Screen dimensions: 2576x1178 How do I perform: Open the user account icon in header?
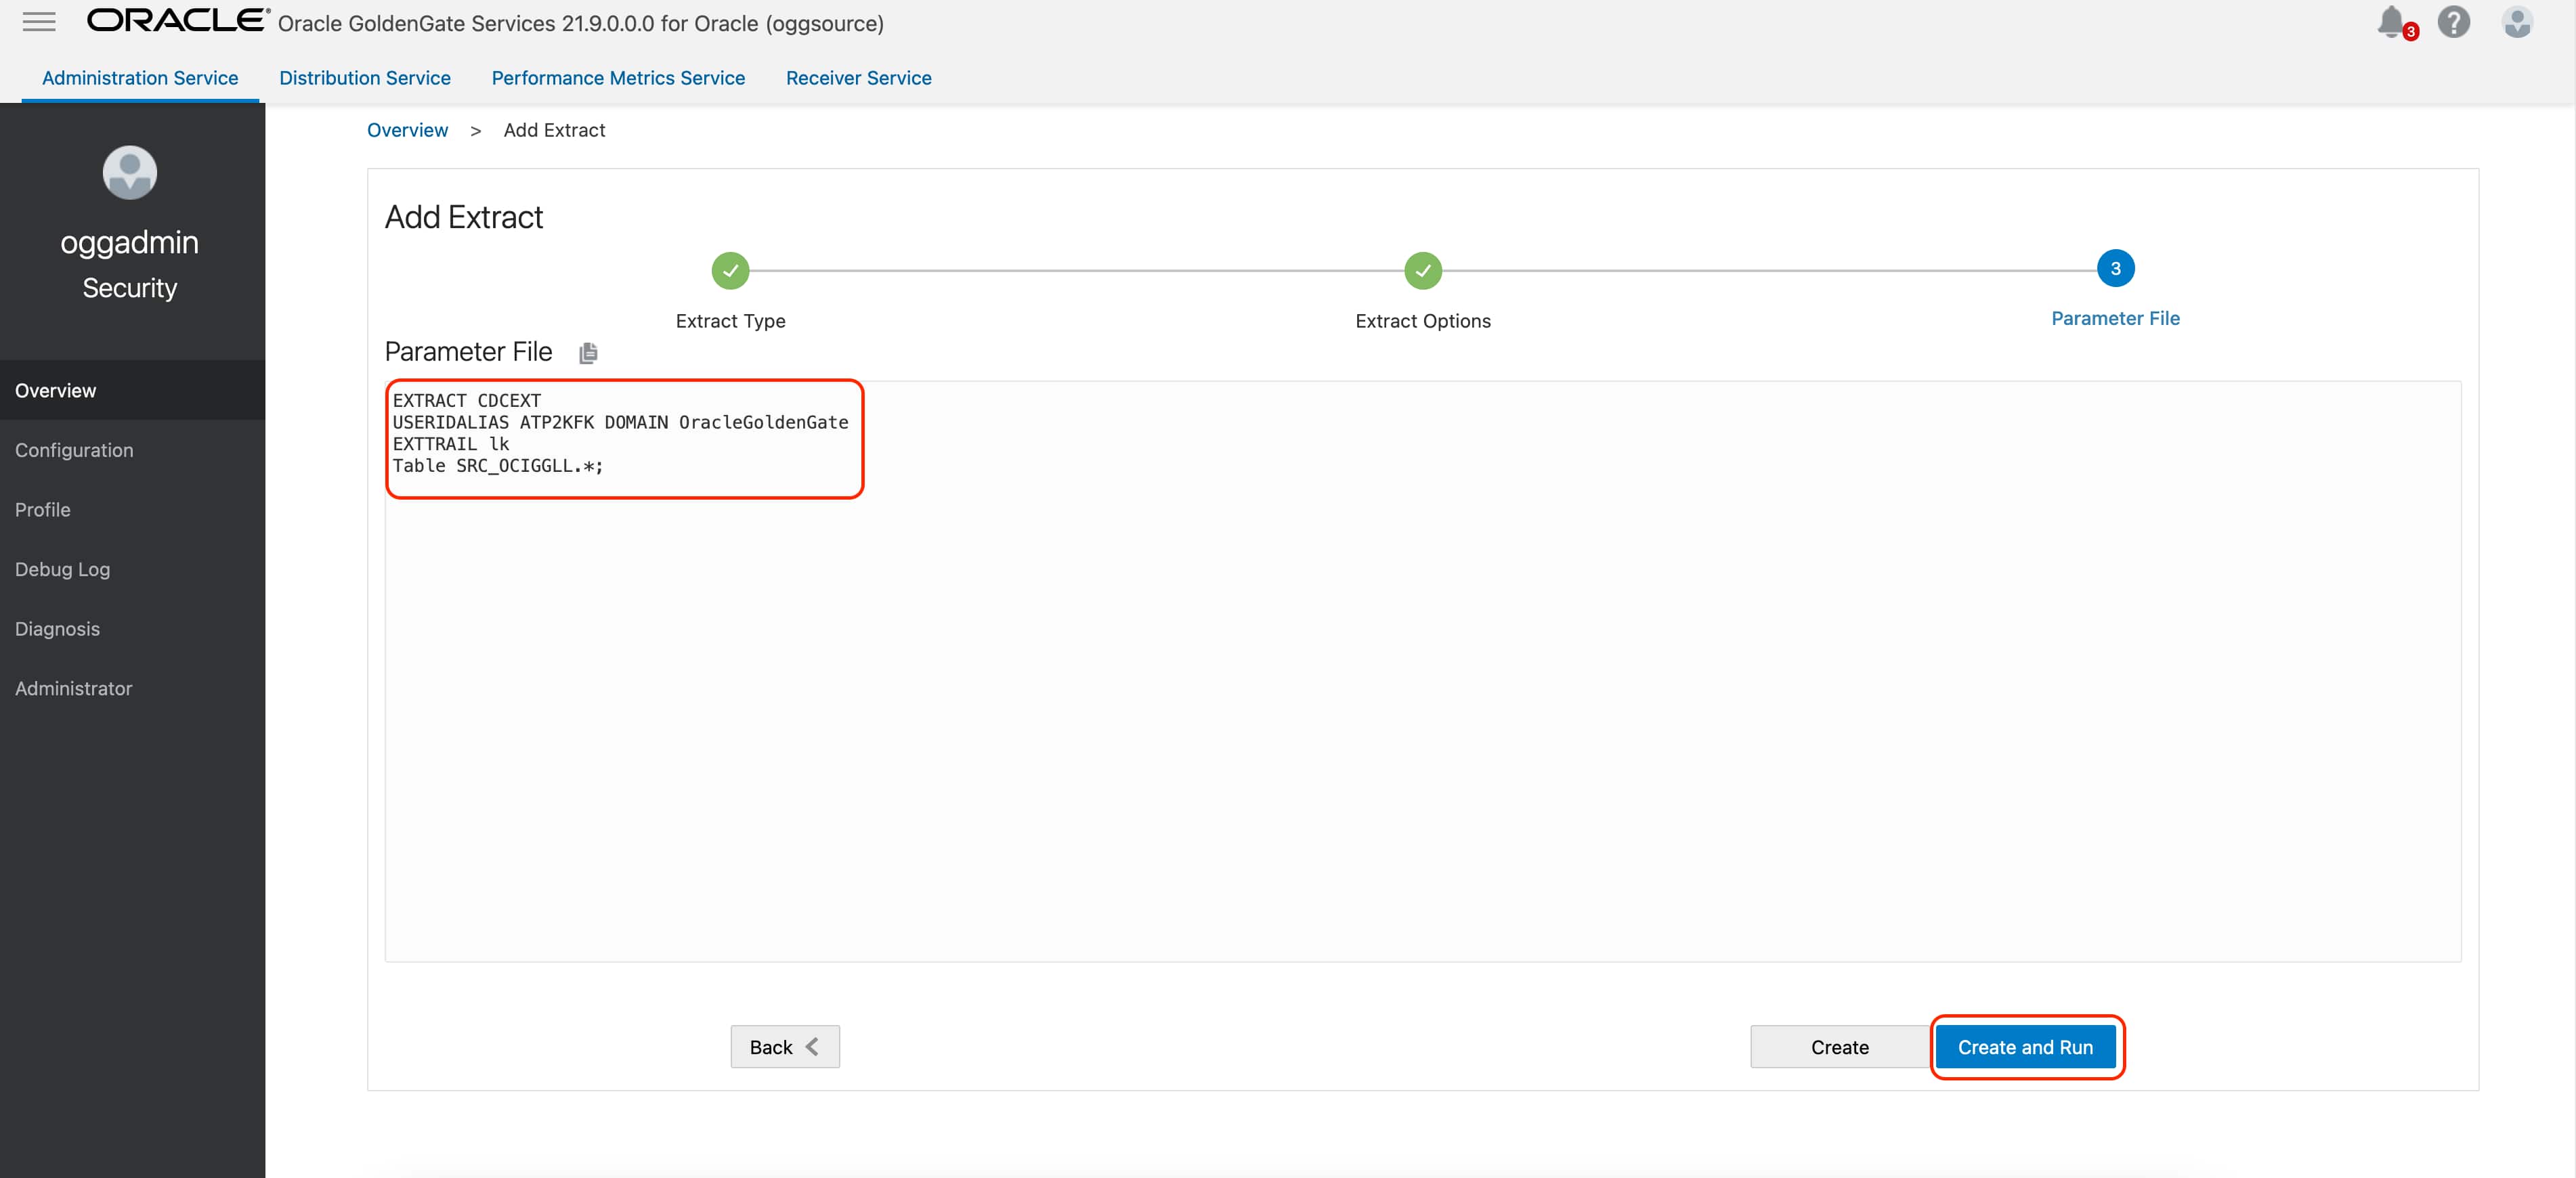tap(2516, 22)
